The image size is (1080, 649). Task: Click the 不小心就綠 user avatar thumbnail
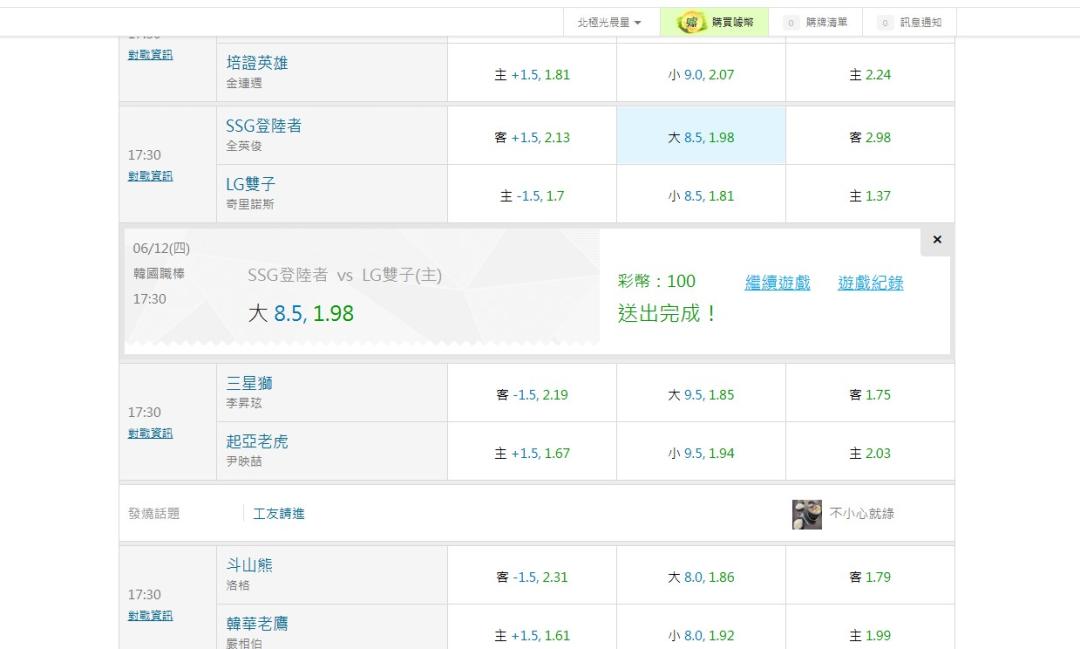point(806,514)
